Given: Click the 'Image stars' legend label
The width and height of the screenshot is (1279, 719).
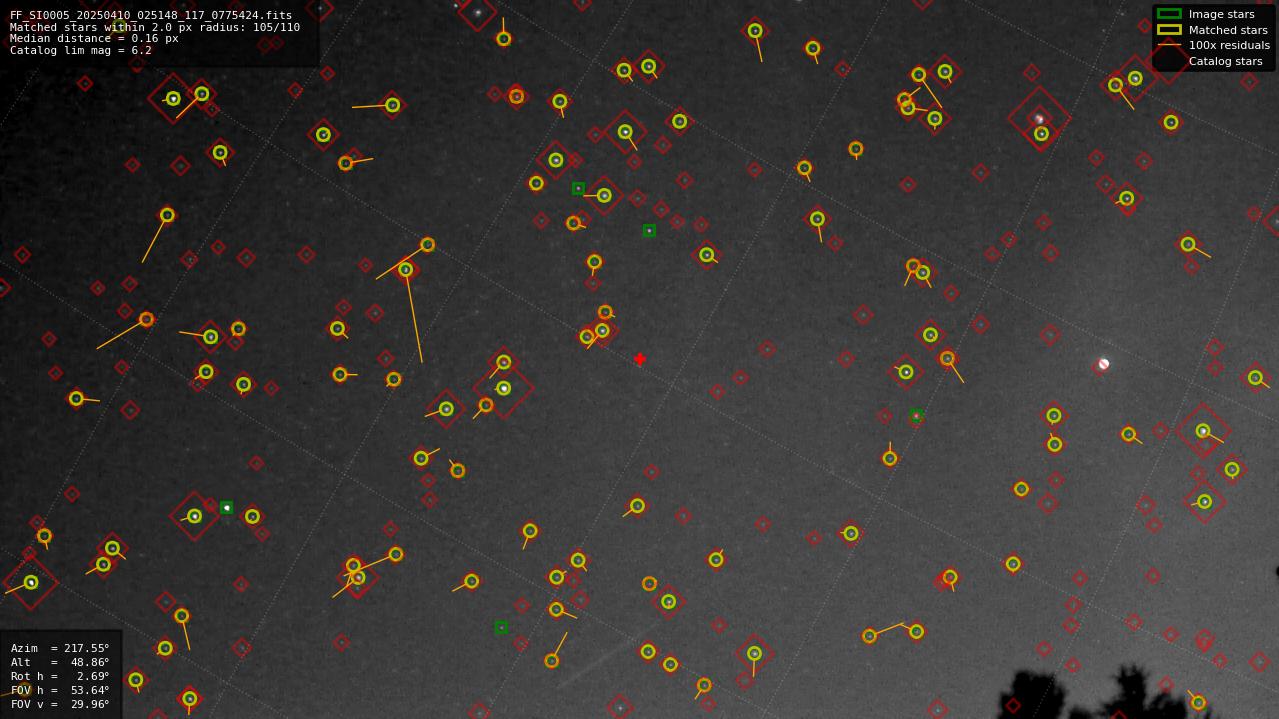Looking at the screenshot, I should click(x=1221, y=15).
